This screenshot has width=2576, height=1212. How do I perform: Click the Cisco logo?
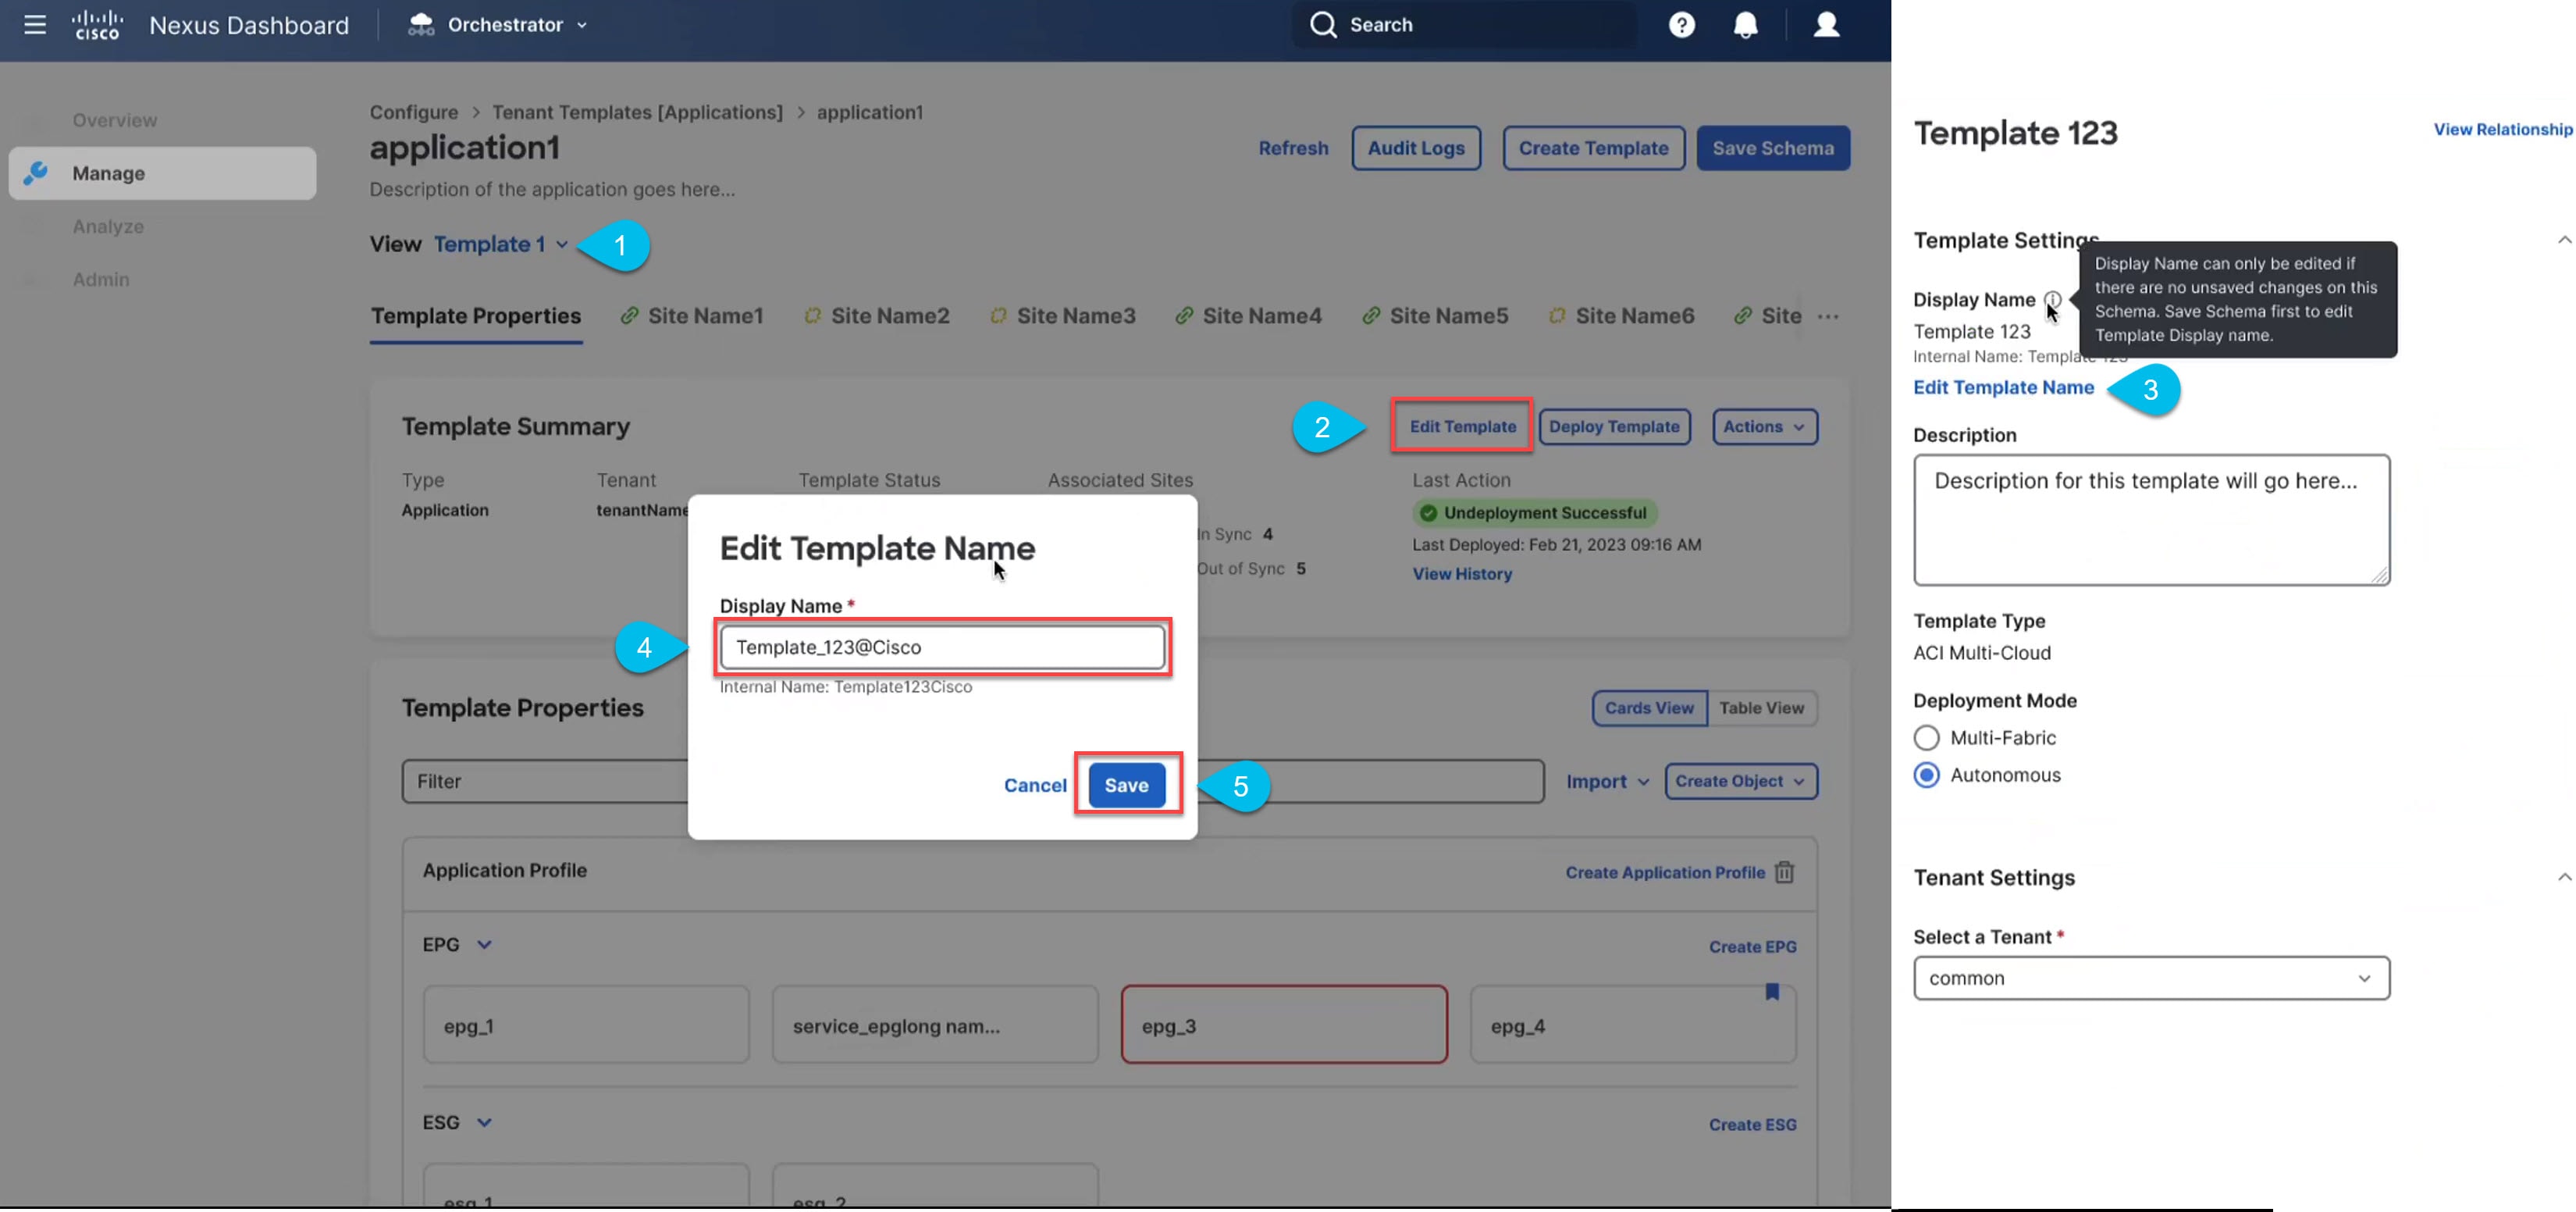(x=98, y=25)
